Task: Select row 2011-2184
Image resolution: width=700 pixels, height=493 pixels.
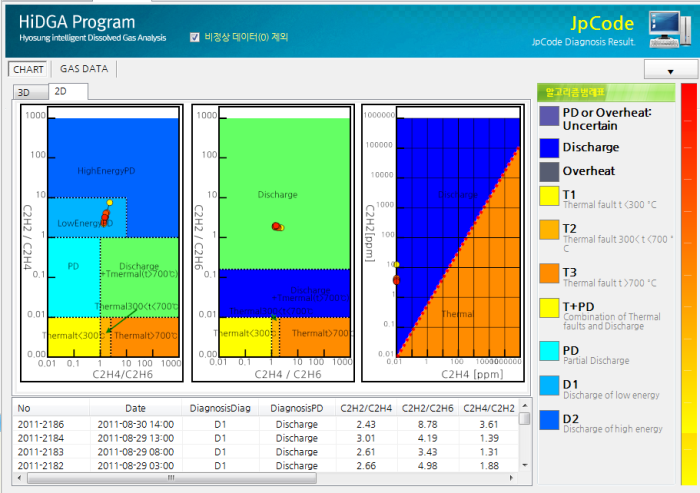Action: [x=266, y=438]
